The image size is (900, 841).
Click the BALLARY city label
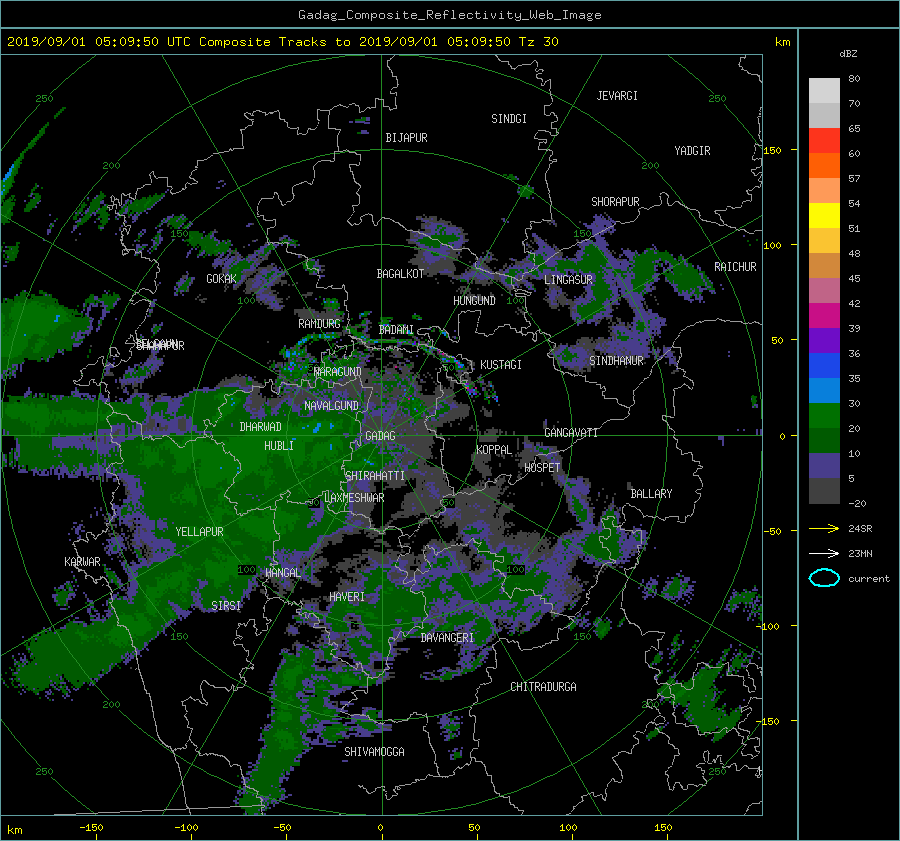pos(651,494)
